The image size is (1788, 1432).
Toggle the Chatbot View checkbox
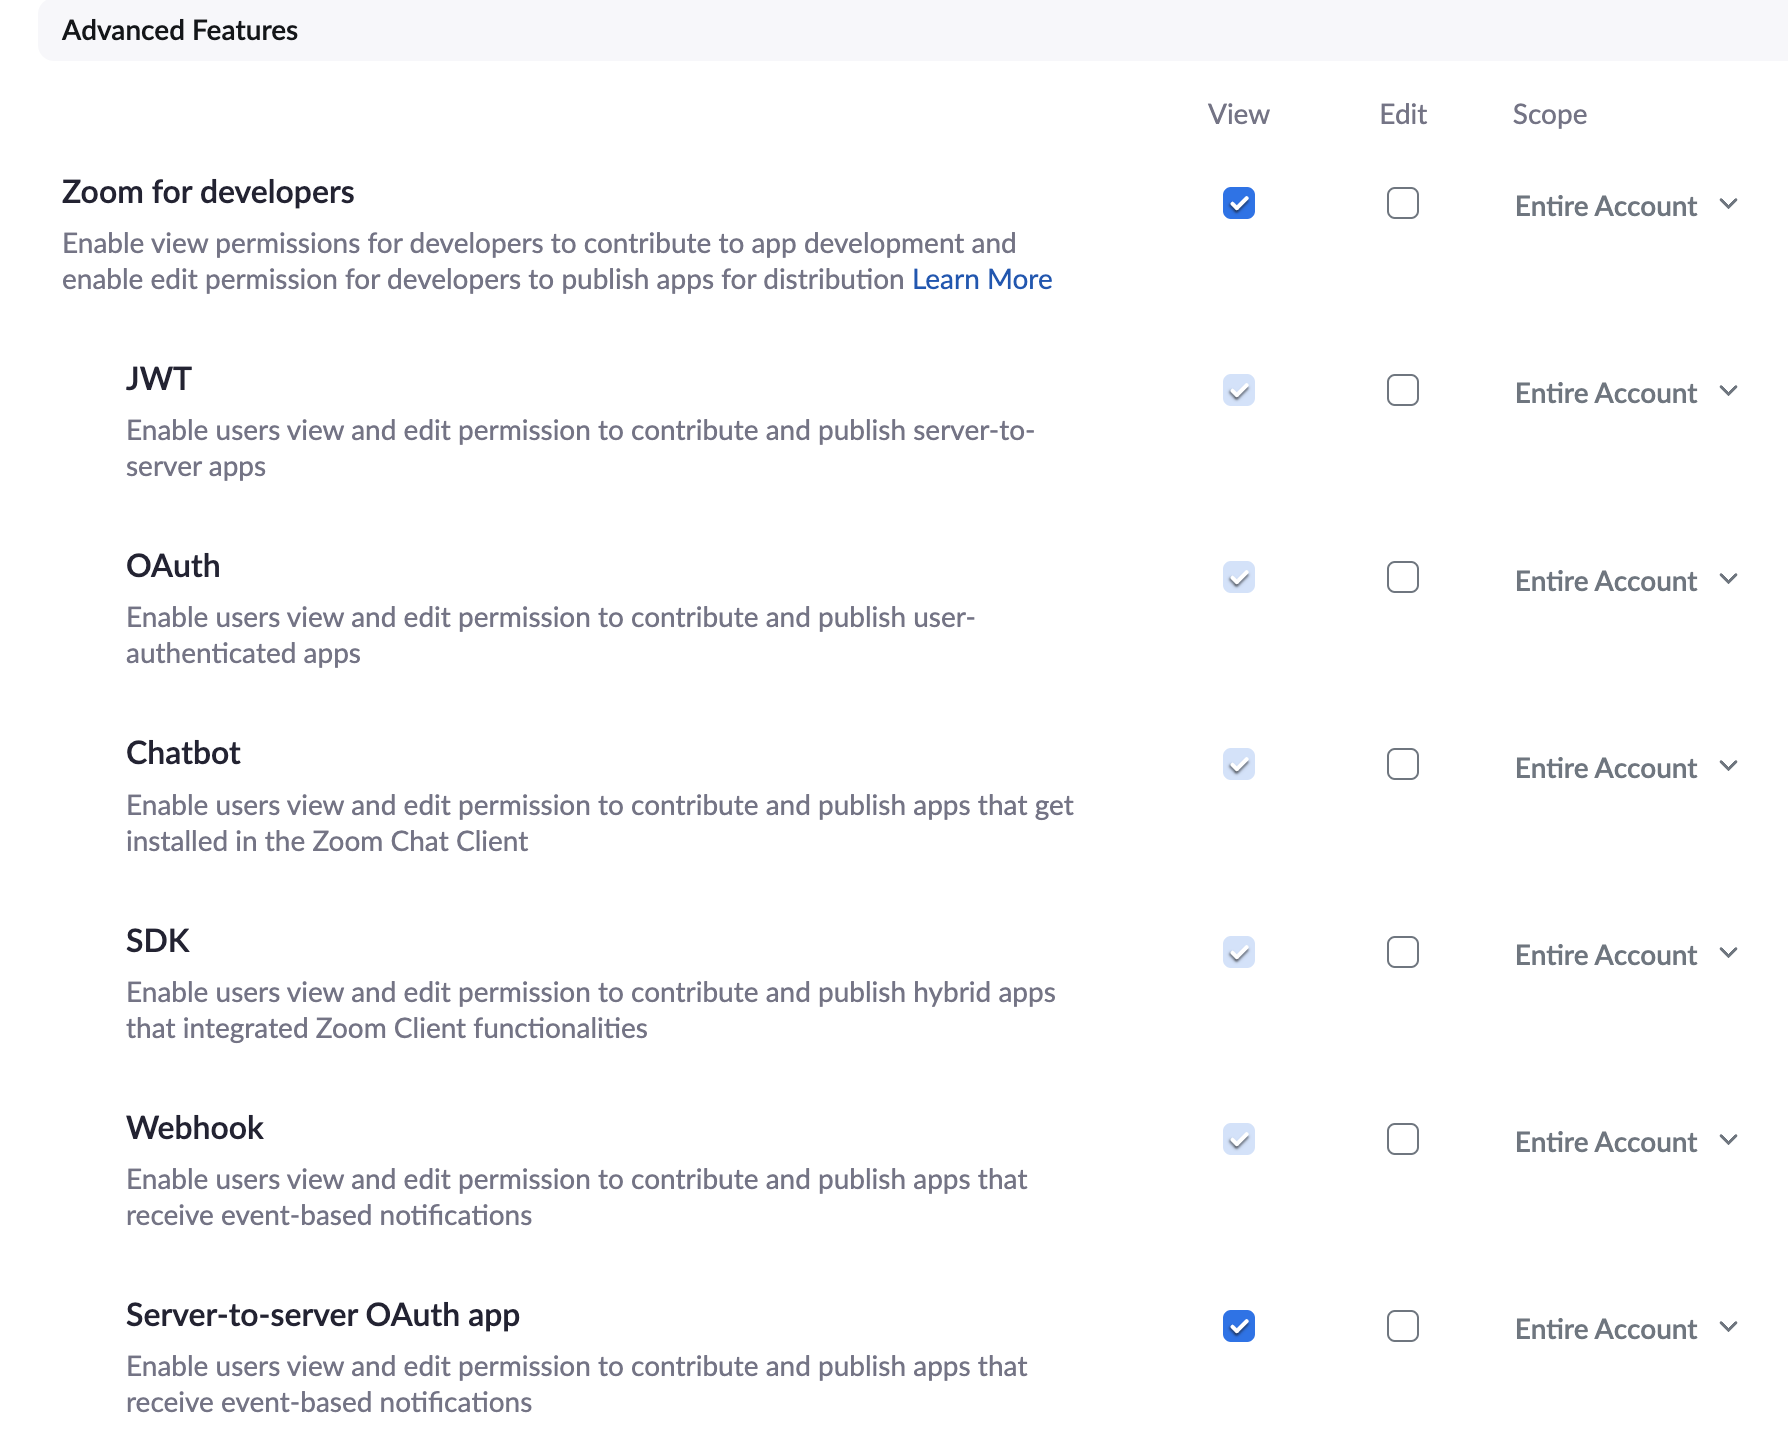coord(1238,764)
